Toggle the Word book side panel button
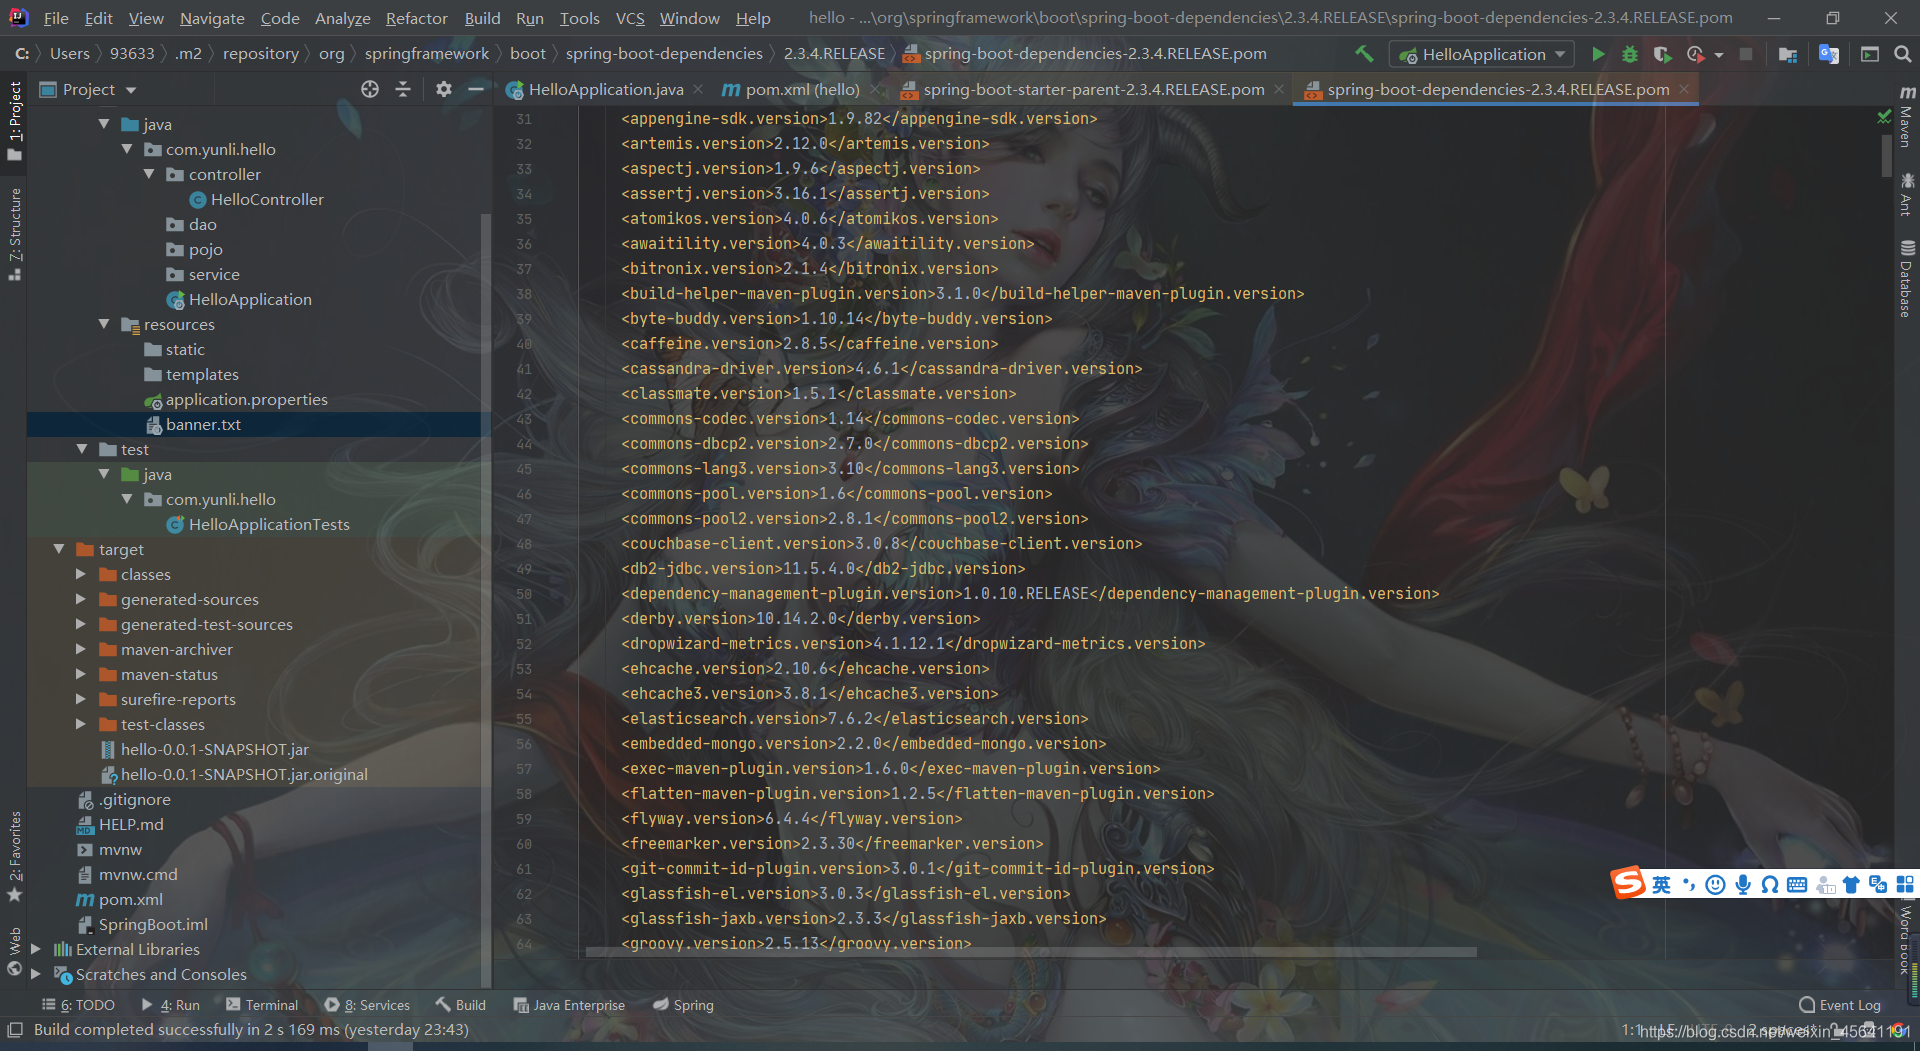This screenshot has width=1920, height=1051. (x=1907, y=940)
